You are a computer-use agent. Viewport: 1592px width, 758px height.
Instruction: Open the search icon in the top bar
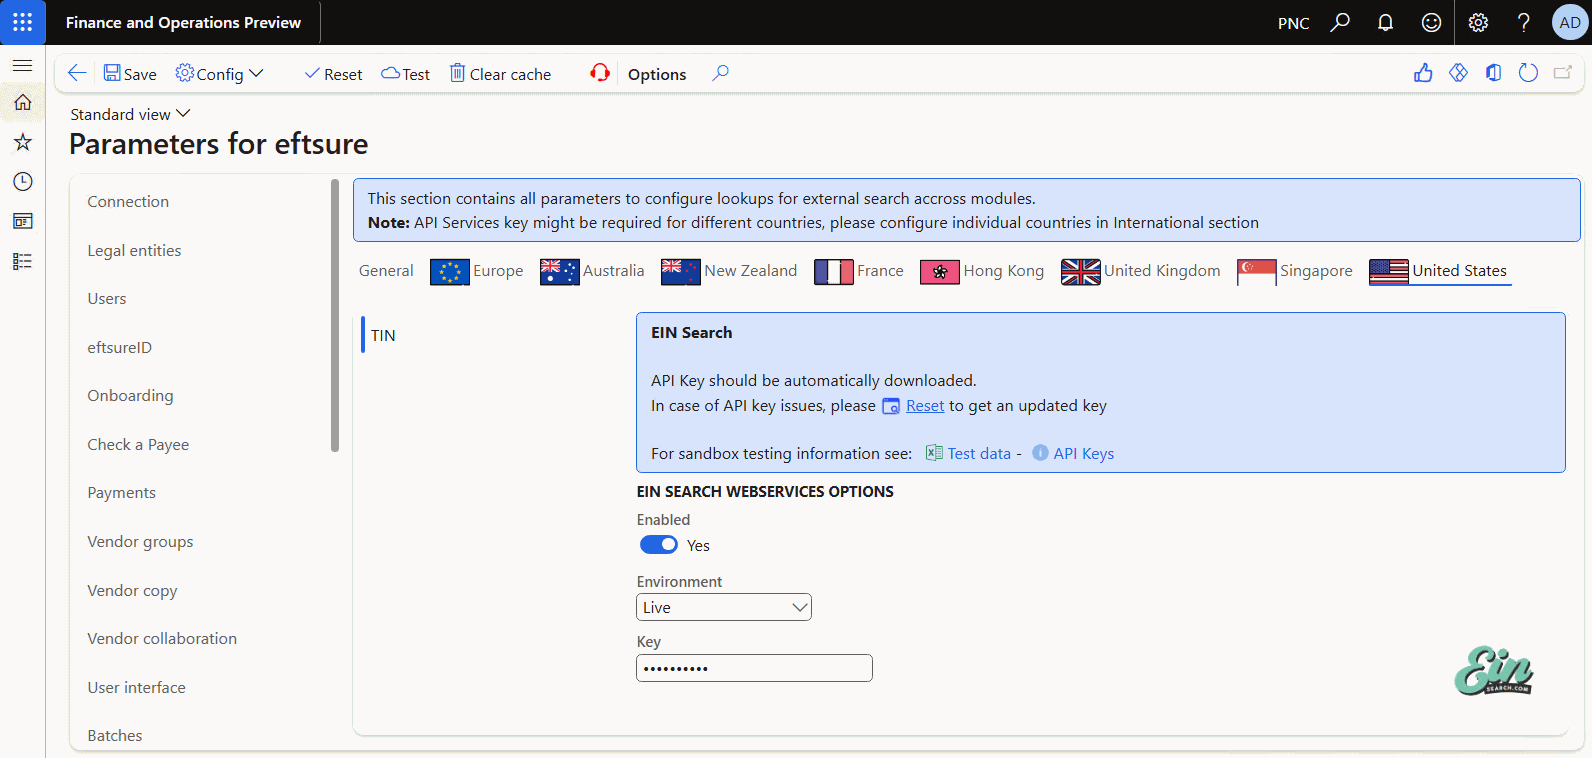coord(1340,22)
